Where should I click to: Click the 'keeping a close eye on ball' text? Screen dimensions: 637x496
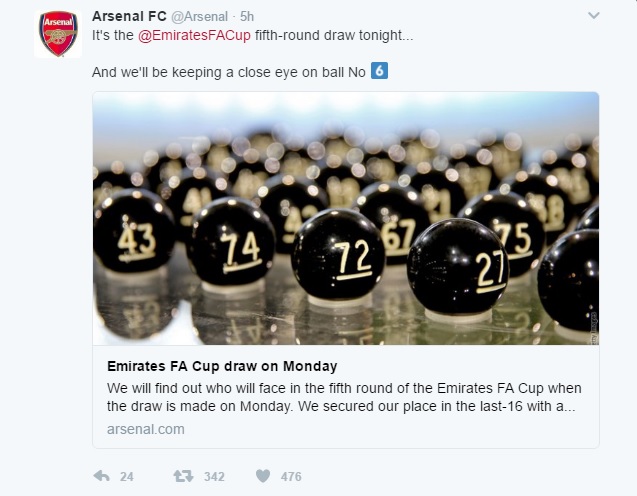click(x=229, y=72)
